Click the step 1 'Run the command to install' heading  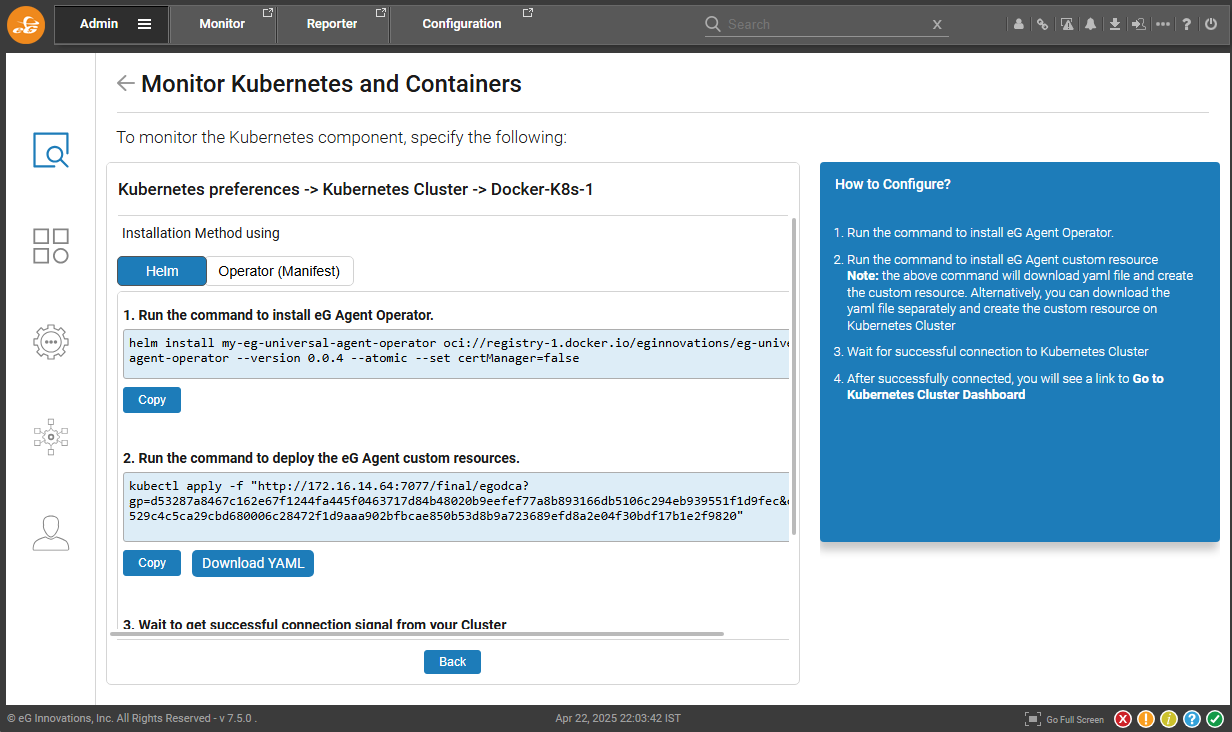pos(278,314)
